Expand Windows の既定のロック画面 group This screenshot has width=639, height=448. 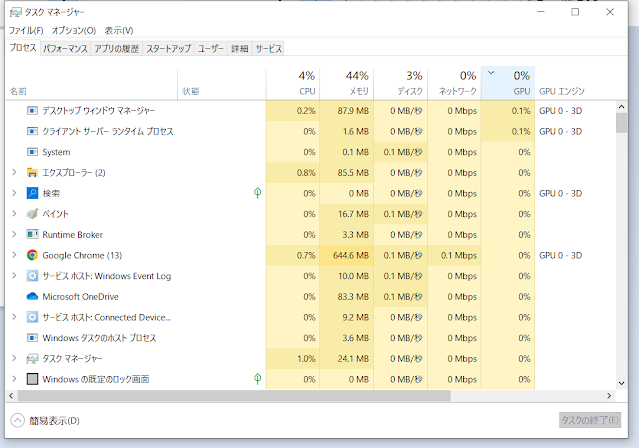click(14, 379)
